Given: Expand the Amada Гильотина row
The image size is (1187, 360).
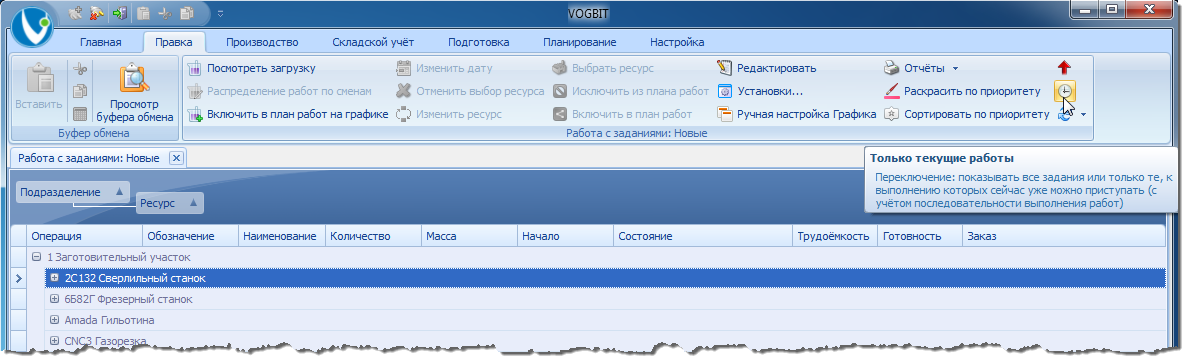Looking at the screenshot, I should coord(55,321).
